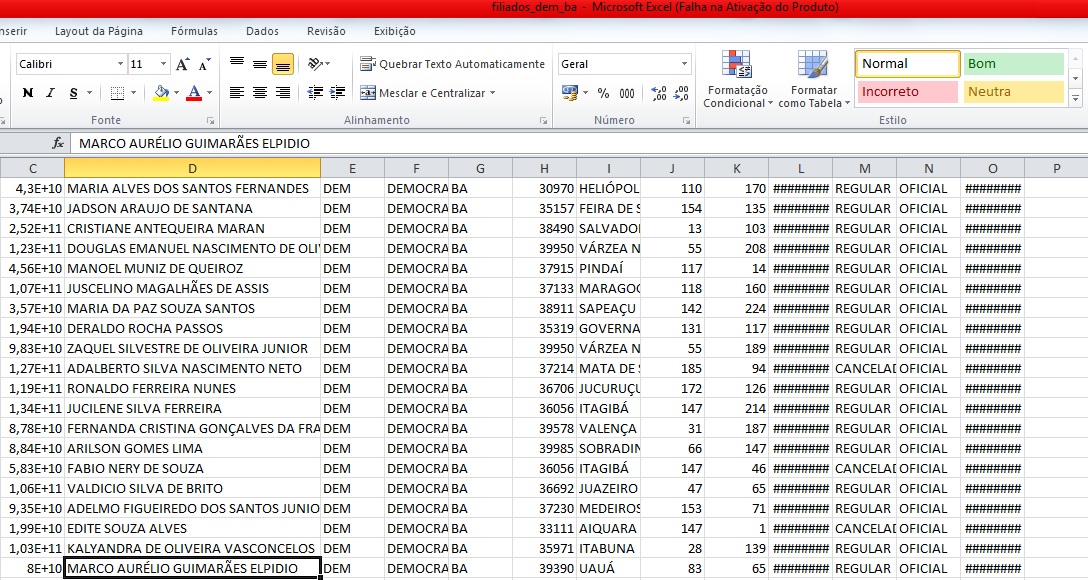This screenshot has width=1088, height=580.
Task: Select cell with FABIO NERY DE SOUZA
Action: point(192,468)
